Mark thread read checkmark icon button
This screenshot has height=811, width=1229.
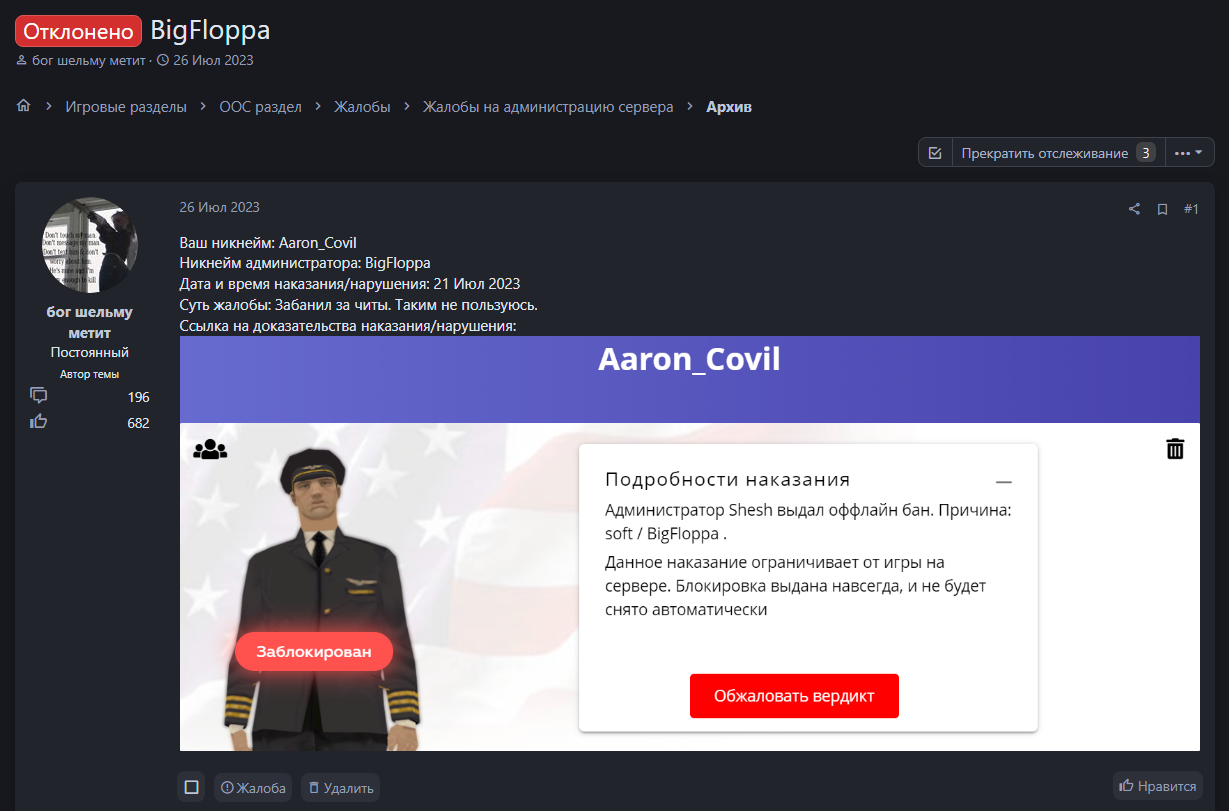(x=935, y=153)
